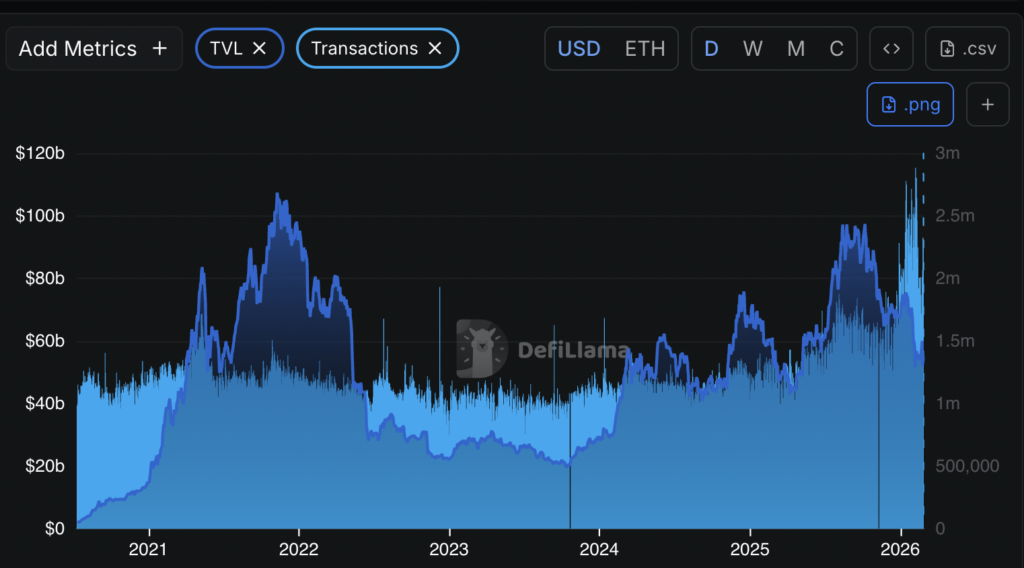Switch denomination to USD
1024x568 pixels.
pos(579,49)
